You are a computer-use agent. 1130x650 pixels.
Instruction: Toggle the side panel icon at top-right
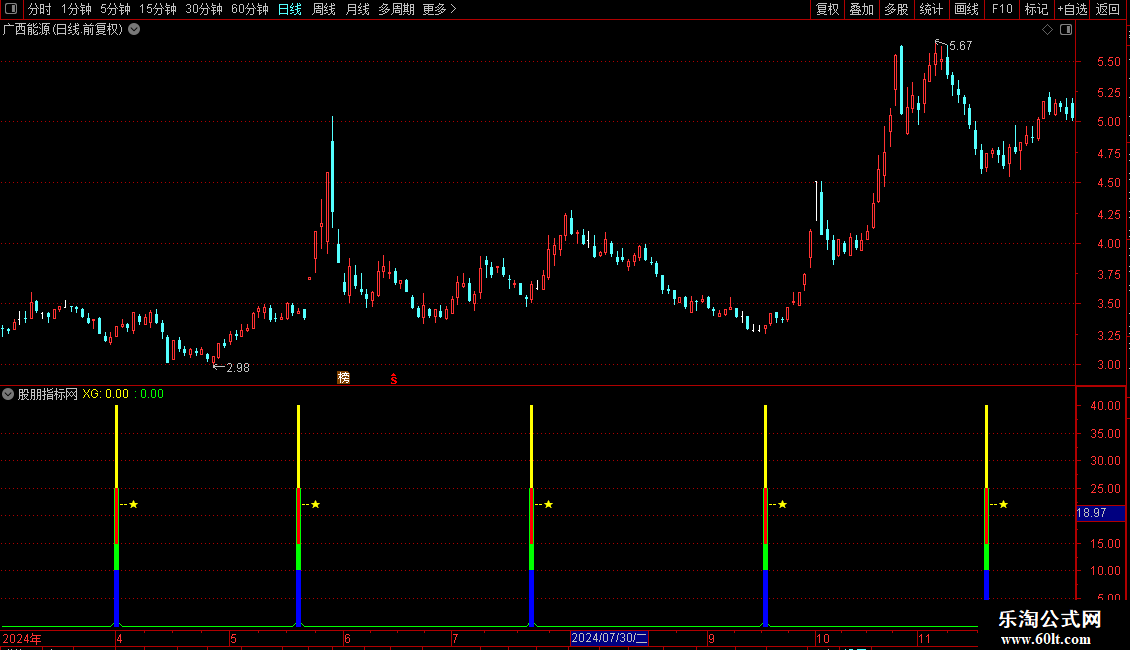pos(1066,30)
